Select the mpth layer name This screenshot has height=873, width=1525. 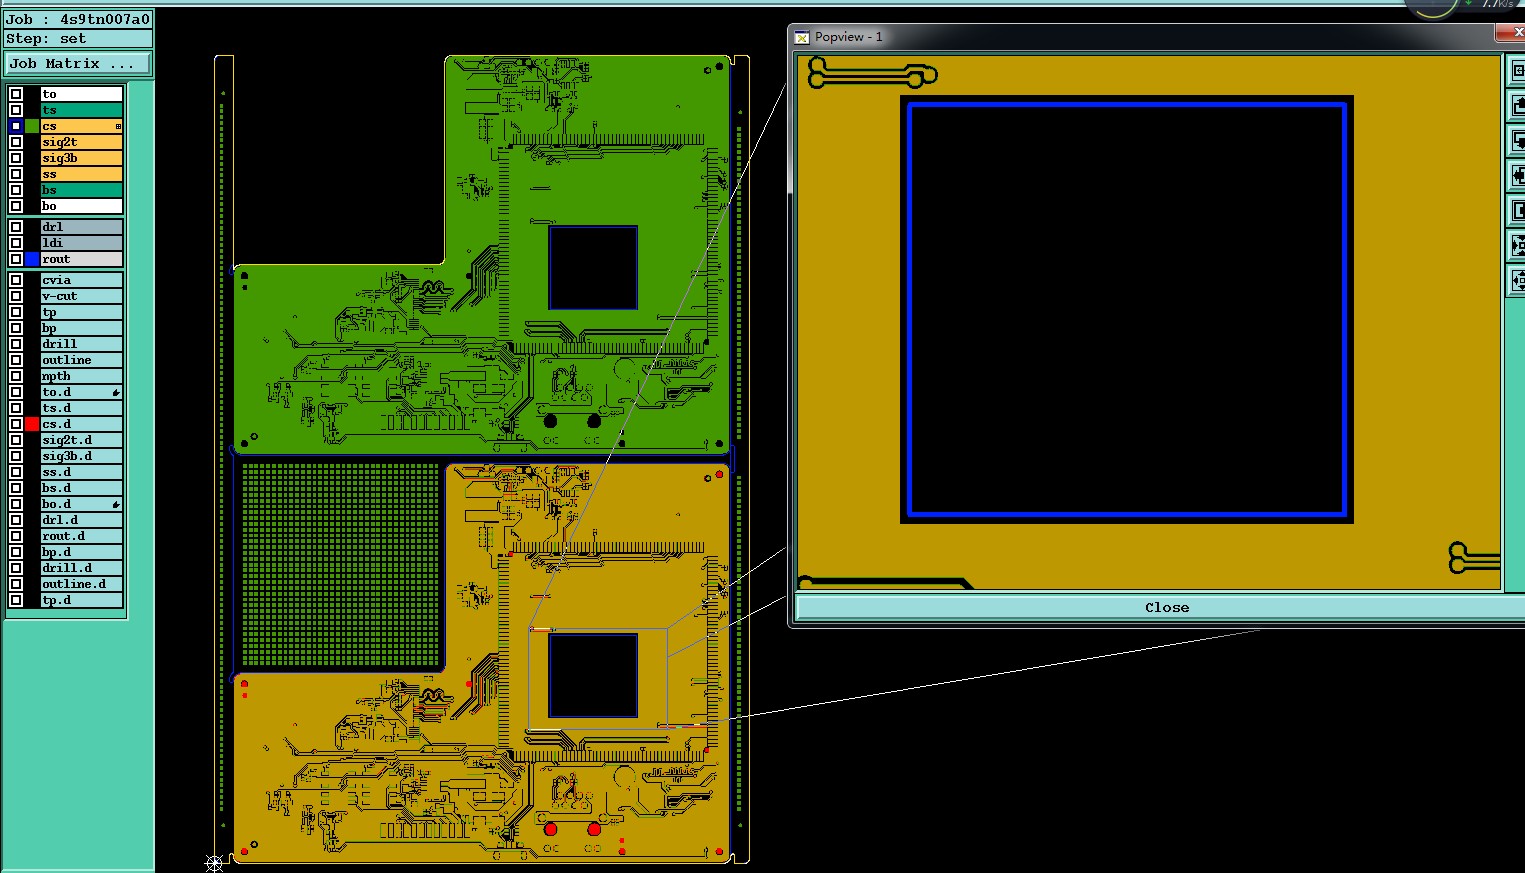click(x=81, y=376)
